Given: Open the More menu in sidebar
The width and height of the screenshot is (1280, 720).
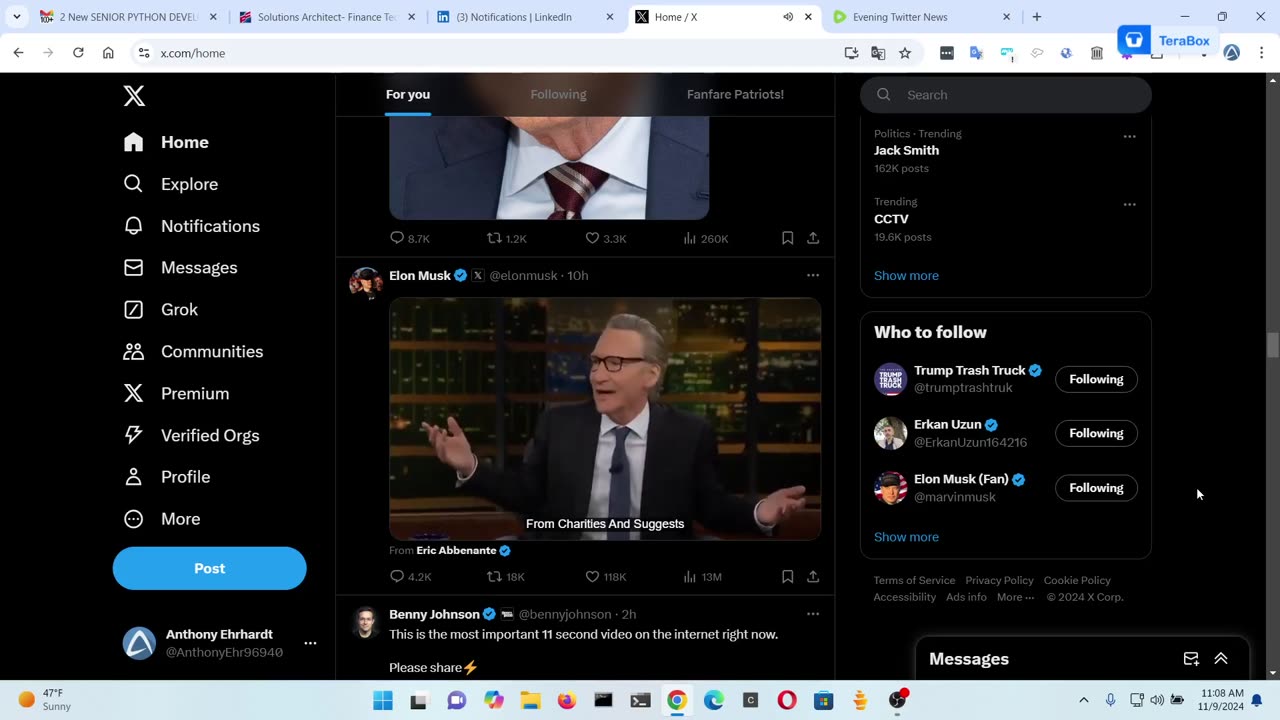Looking at the screenshot, I should pyautogui.click(x=161, y=519).
